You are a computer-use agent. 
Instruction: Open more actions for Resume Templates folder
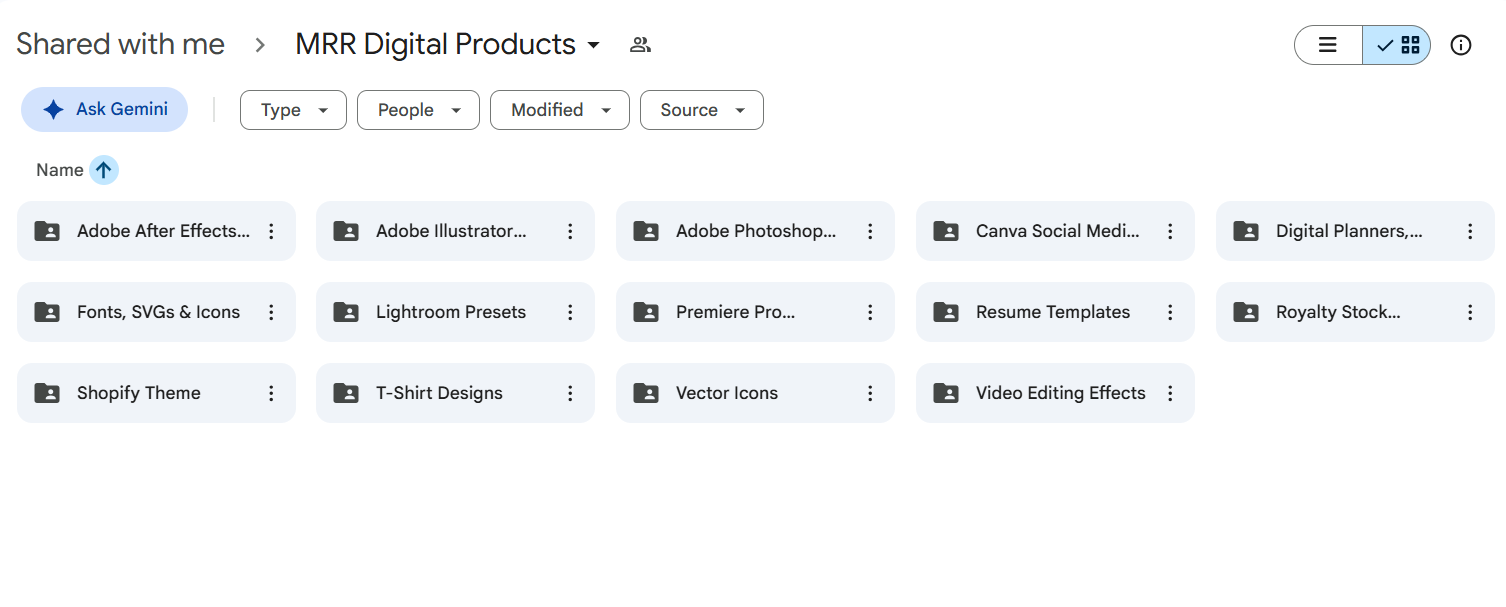(x=1170, y=312)
